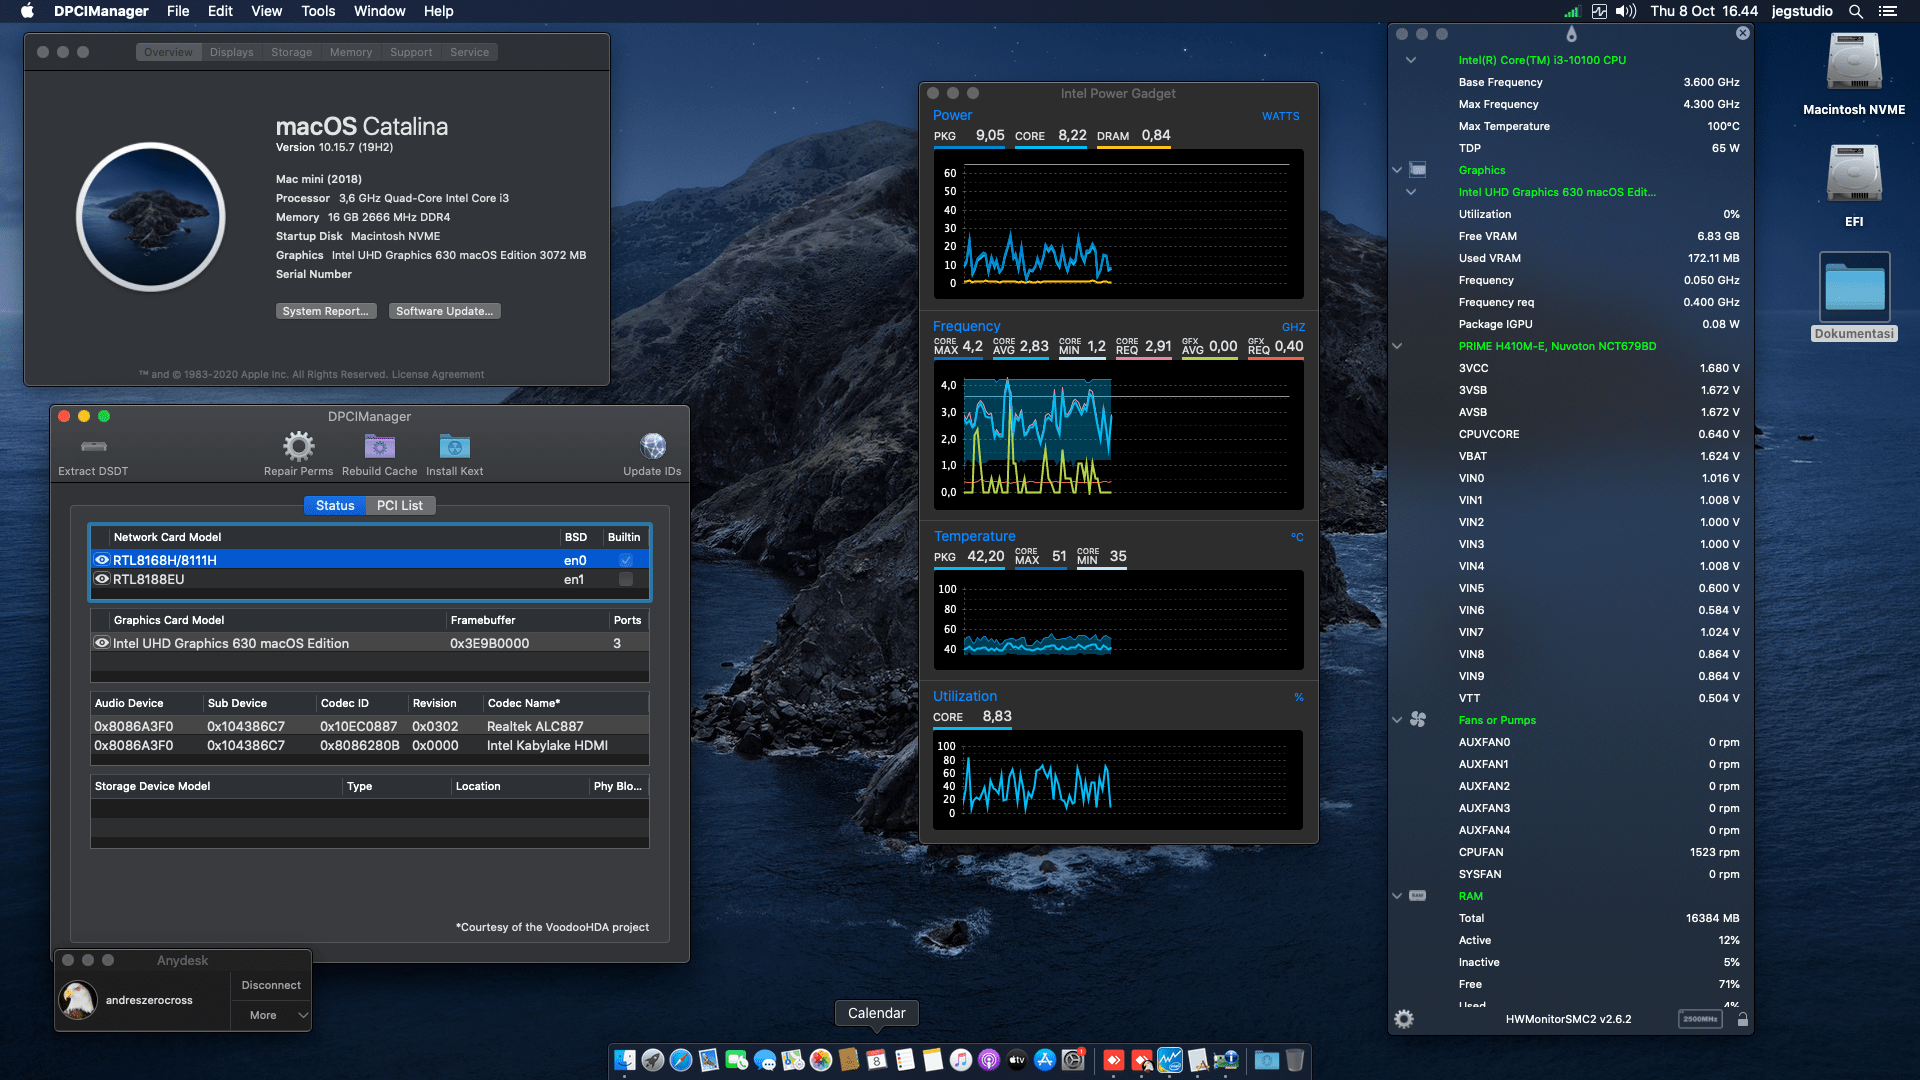Click Disconnect in the Anydesk window

coord(270,985)
